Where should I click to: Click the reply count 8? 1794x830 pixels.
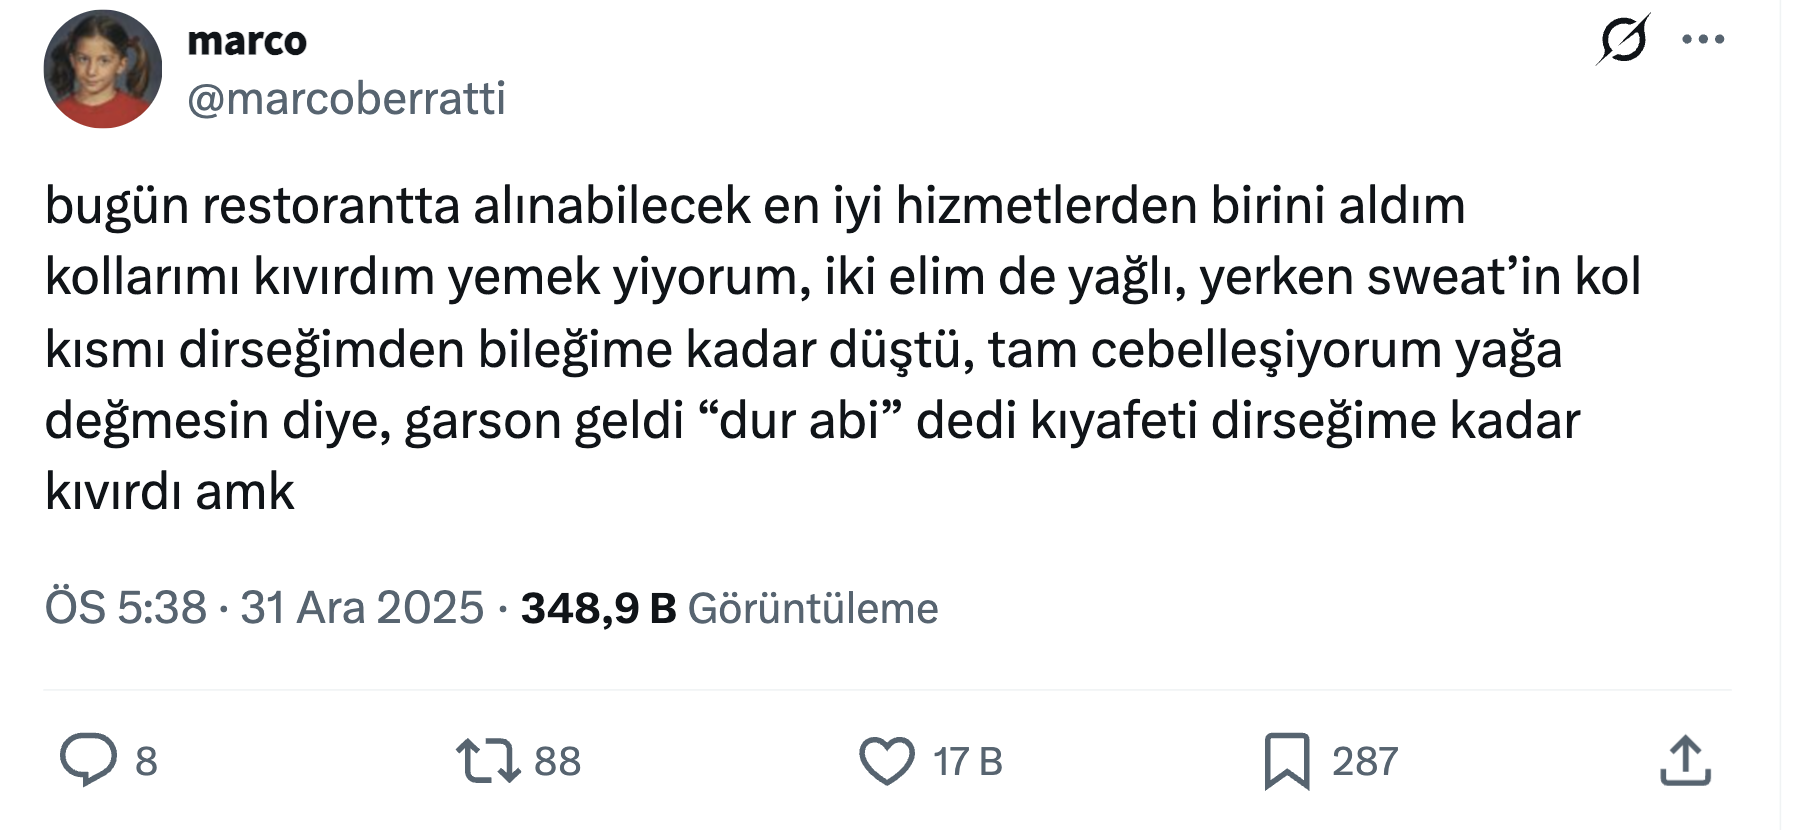coord(146,762)
